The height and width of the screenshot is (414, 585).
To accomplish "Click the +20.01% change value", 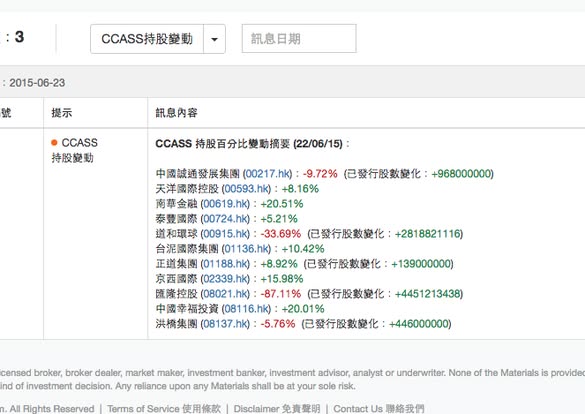I will pyautogui.click(x=303, y=309).
